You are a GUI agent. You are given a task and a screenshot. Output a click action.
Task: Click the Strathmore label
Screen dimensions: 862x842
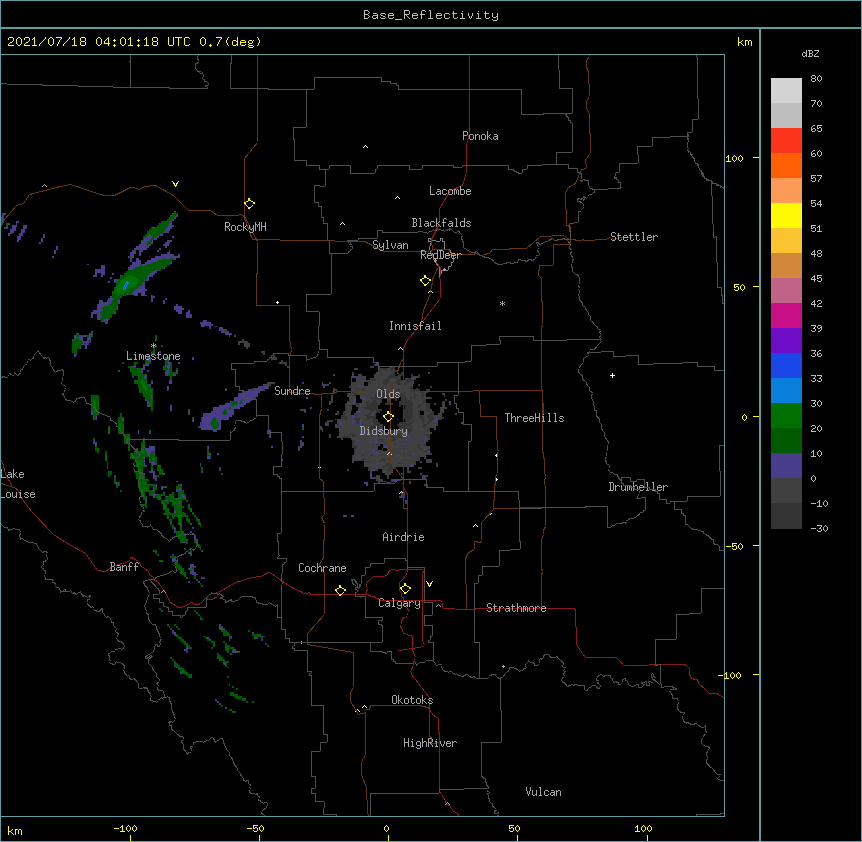[x=516, y=608]
